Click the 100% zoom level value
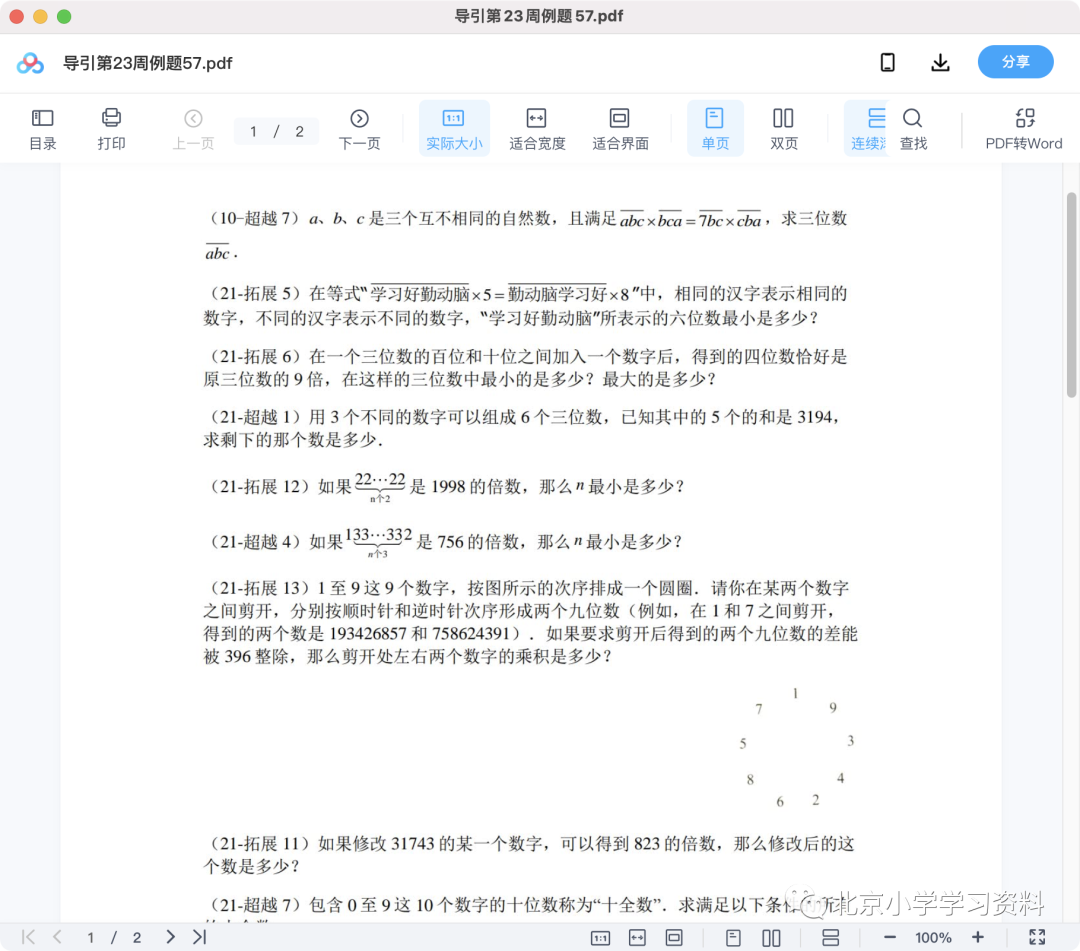1080x951 pixels. pos(933,938)
